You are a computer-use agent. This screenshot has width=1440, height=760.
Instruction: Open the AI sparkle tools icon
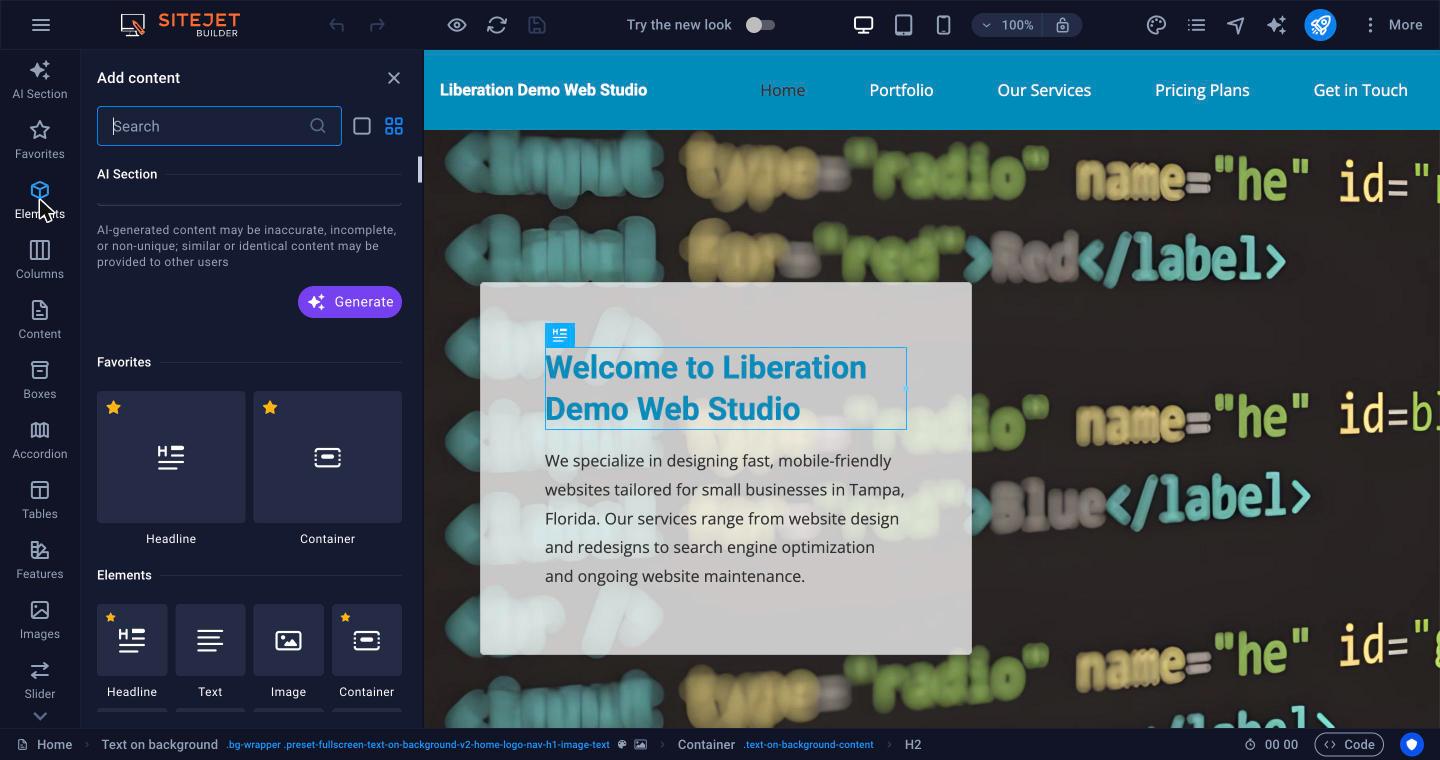[x=1276, y=25]
